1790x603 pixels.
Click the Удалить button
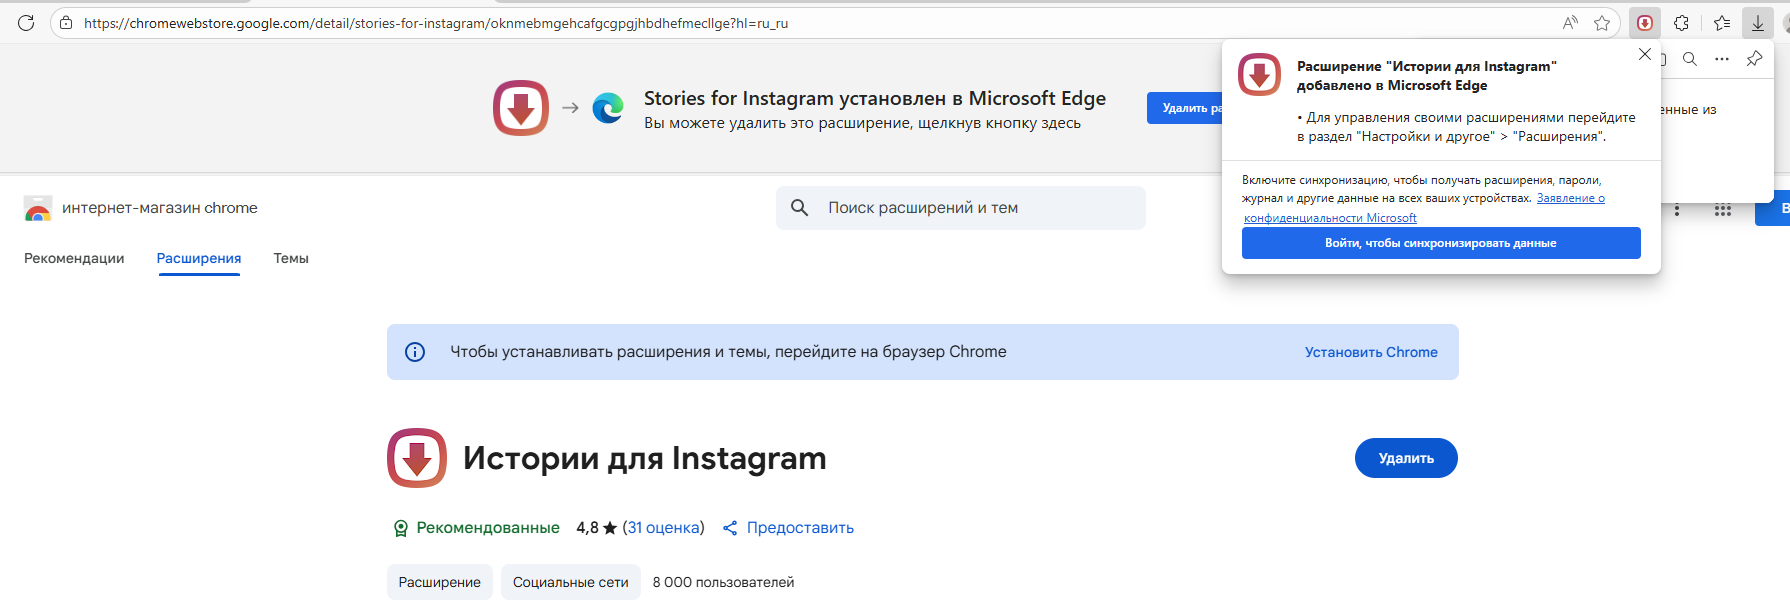coord(1405,457)
